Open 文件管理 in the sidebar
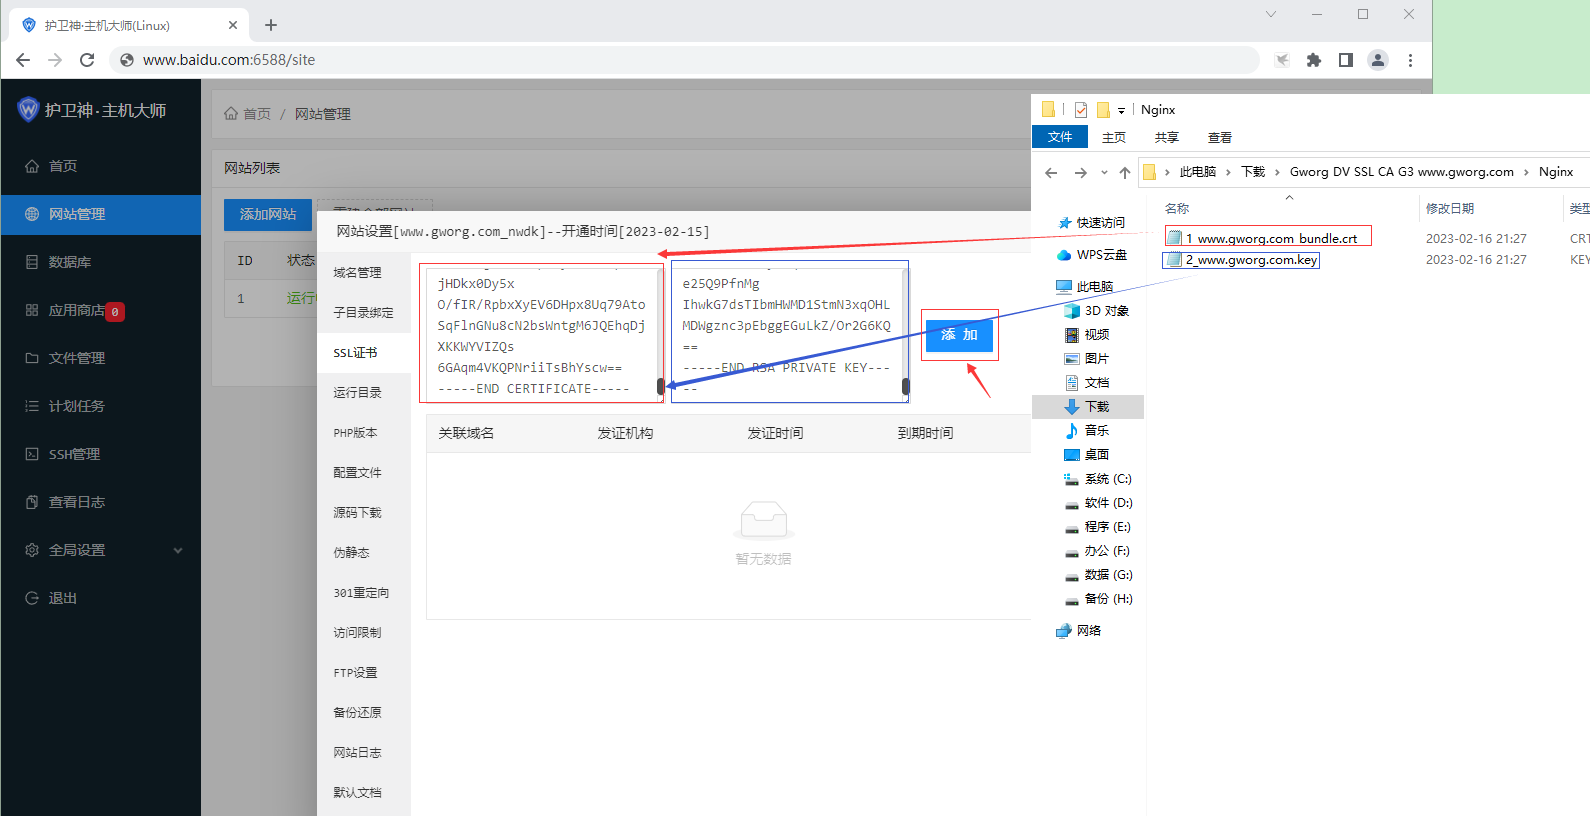This screenshot has width=1590, height=816. tap(100, 358)
